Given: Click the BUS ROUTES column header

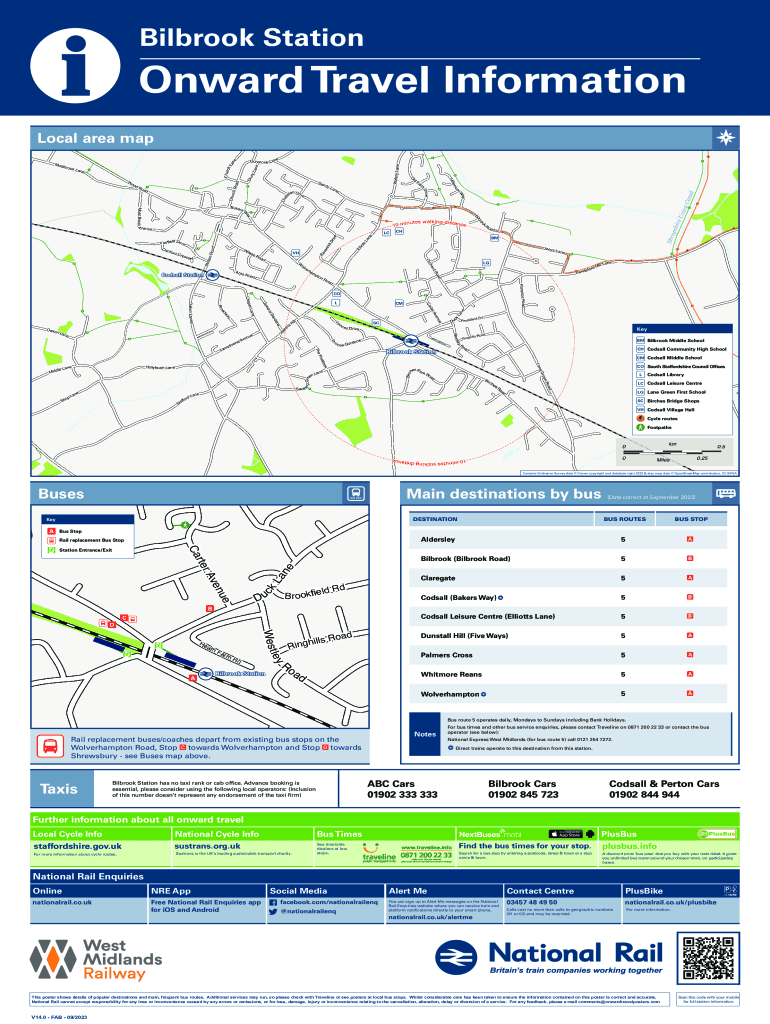Looking at the screenshot, I should click(624, 519).
